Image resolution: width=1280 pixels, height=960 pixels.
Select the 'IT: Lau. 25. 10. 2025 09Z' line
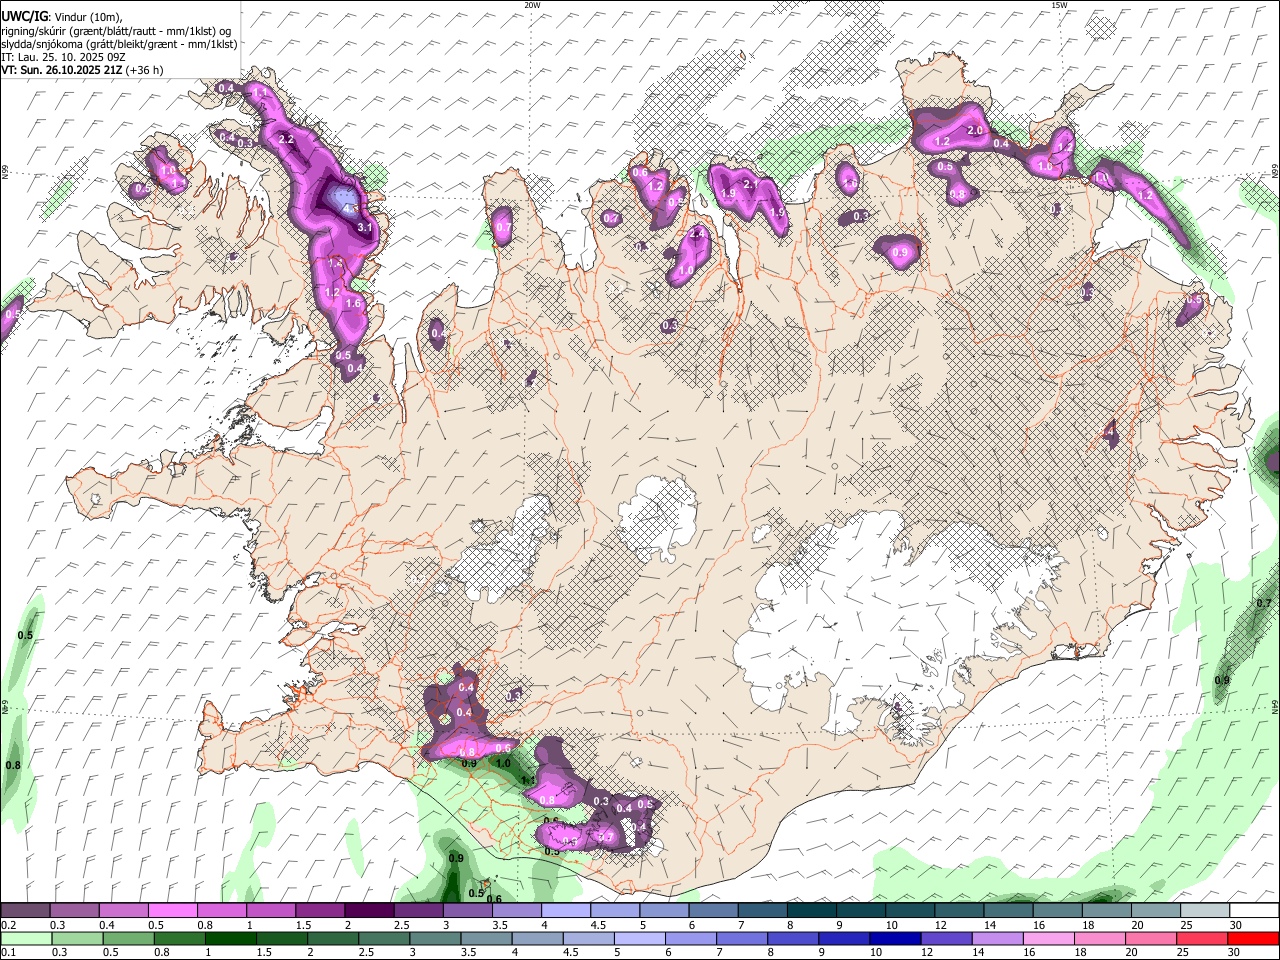[x=64, y=57]
